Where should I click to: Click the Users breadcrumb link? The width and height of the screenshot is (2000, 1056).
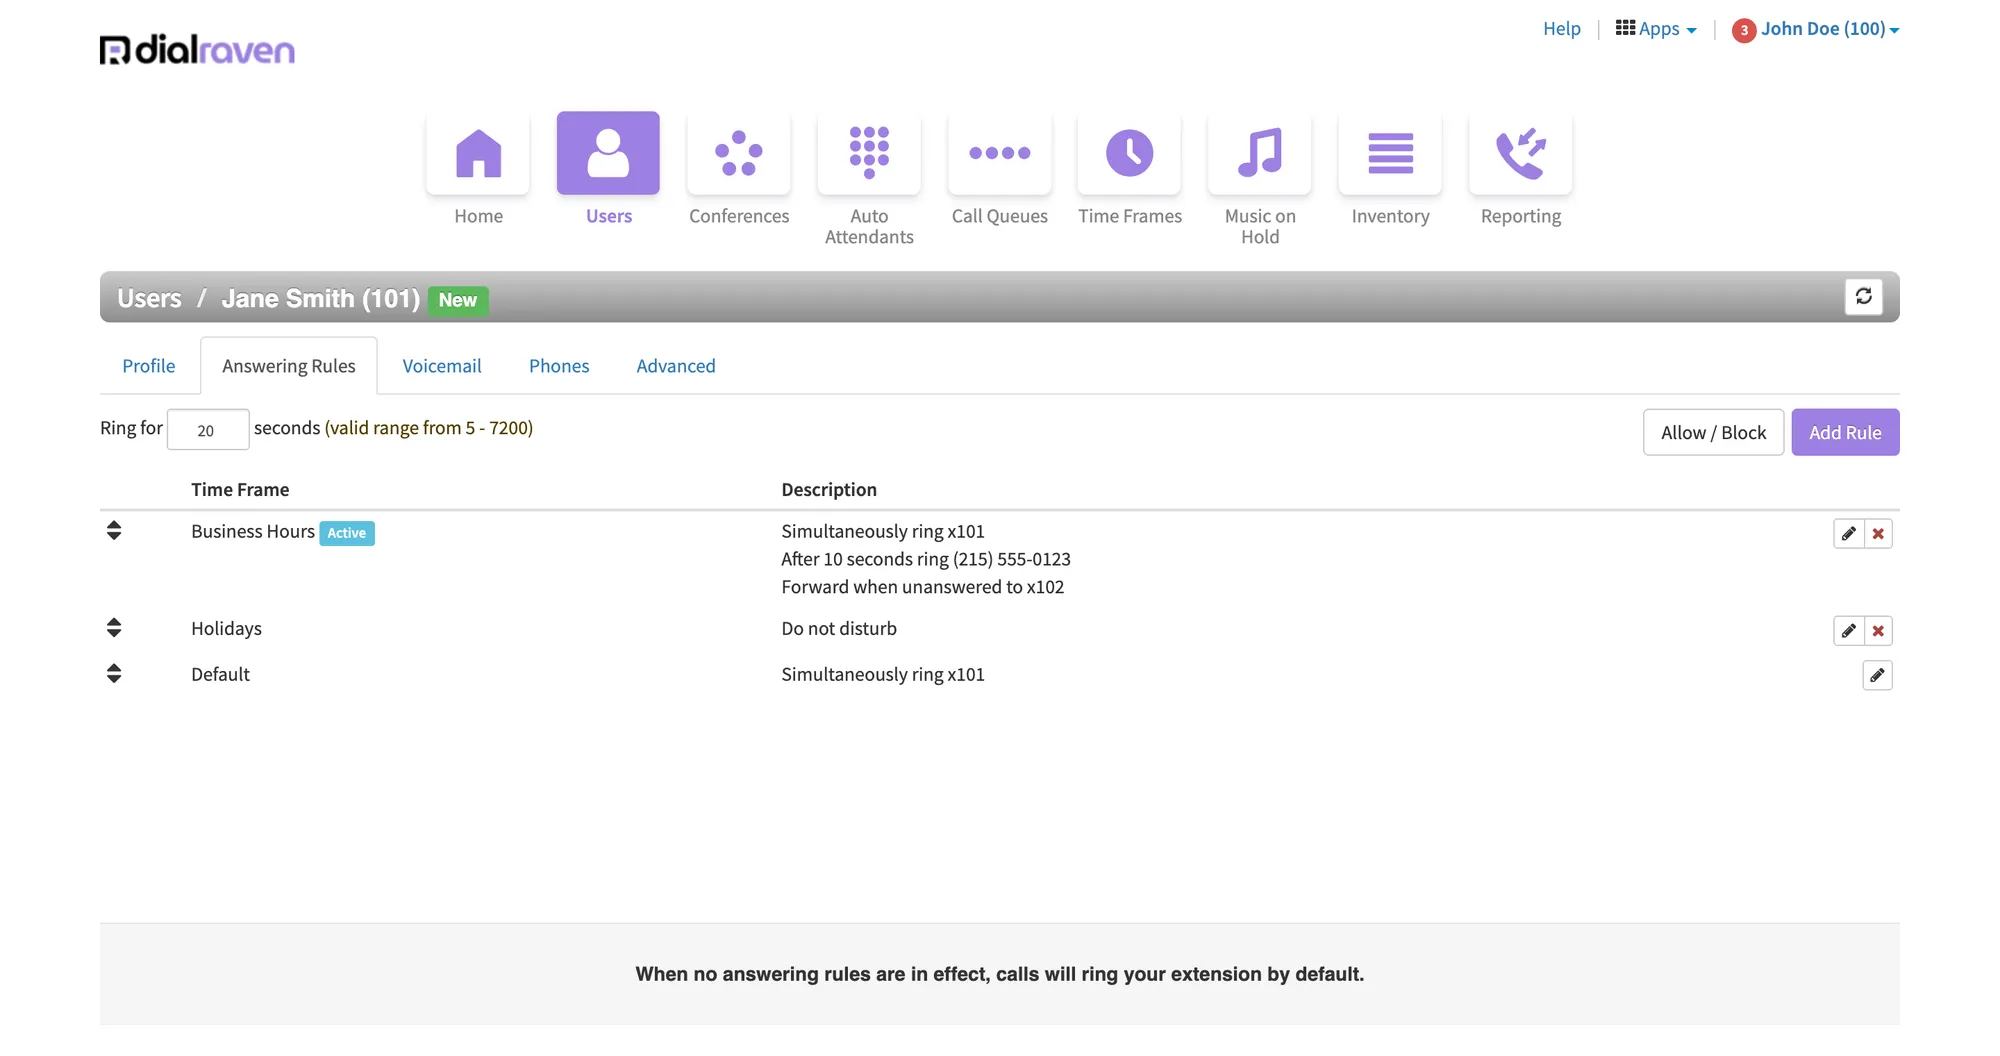149,299
